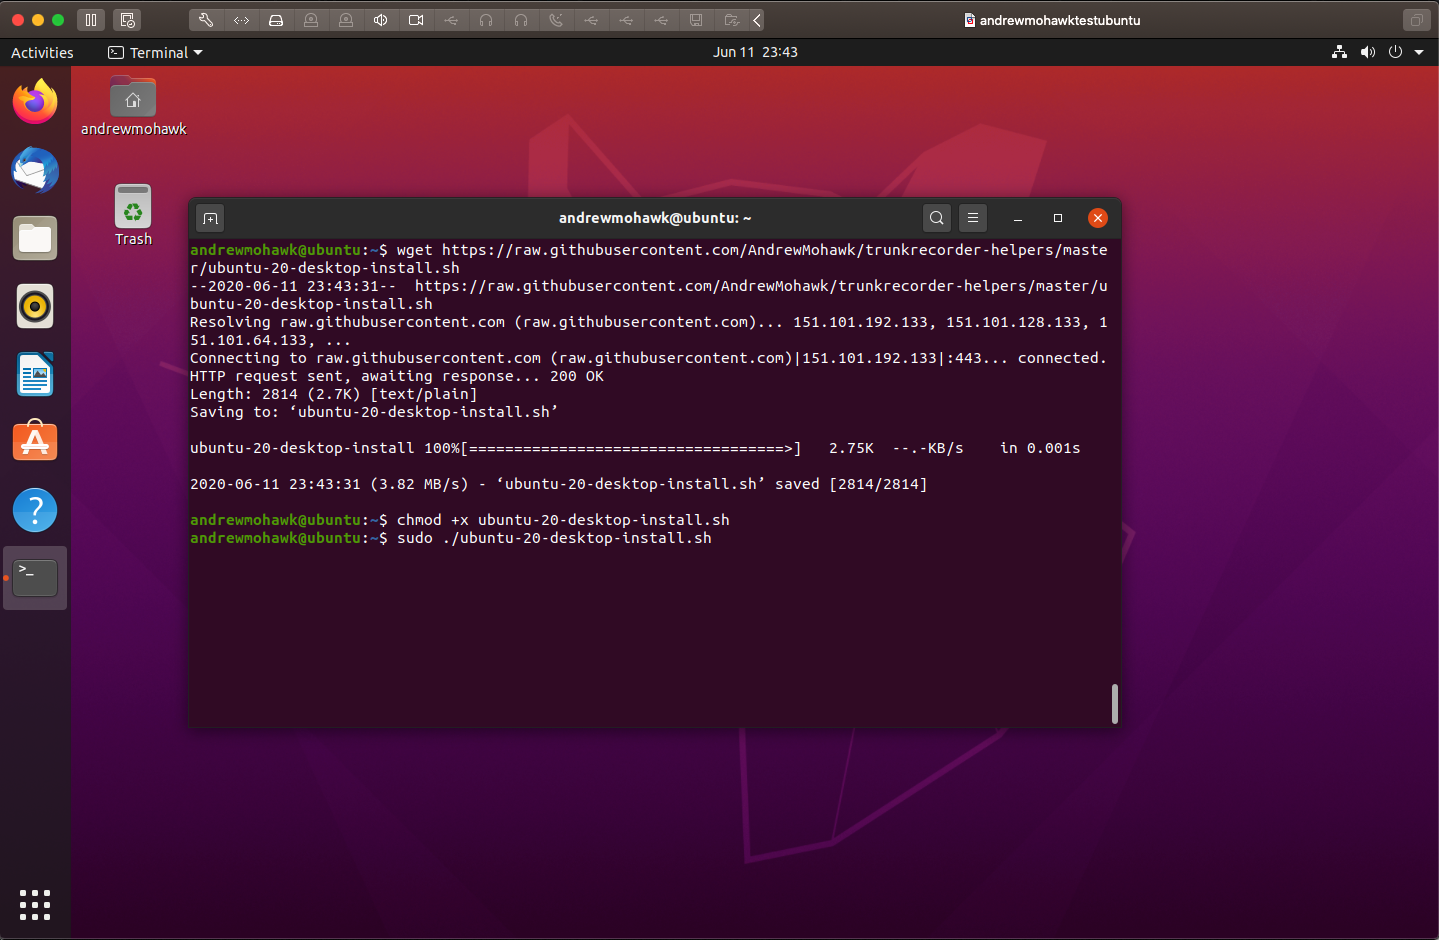This screenshot has height=940, width=1439.
Task: Open virtual machine settings wrench icon
Action: tap(206, 20)
